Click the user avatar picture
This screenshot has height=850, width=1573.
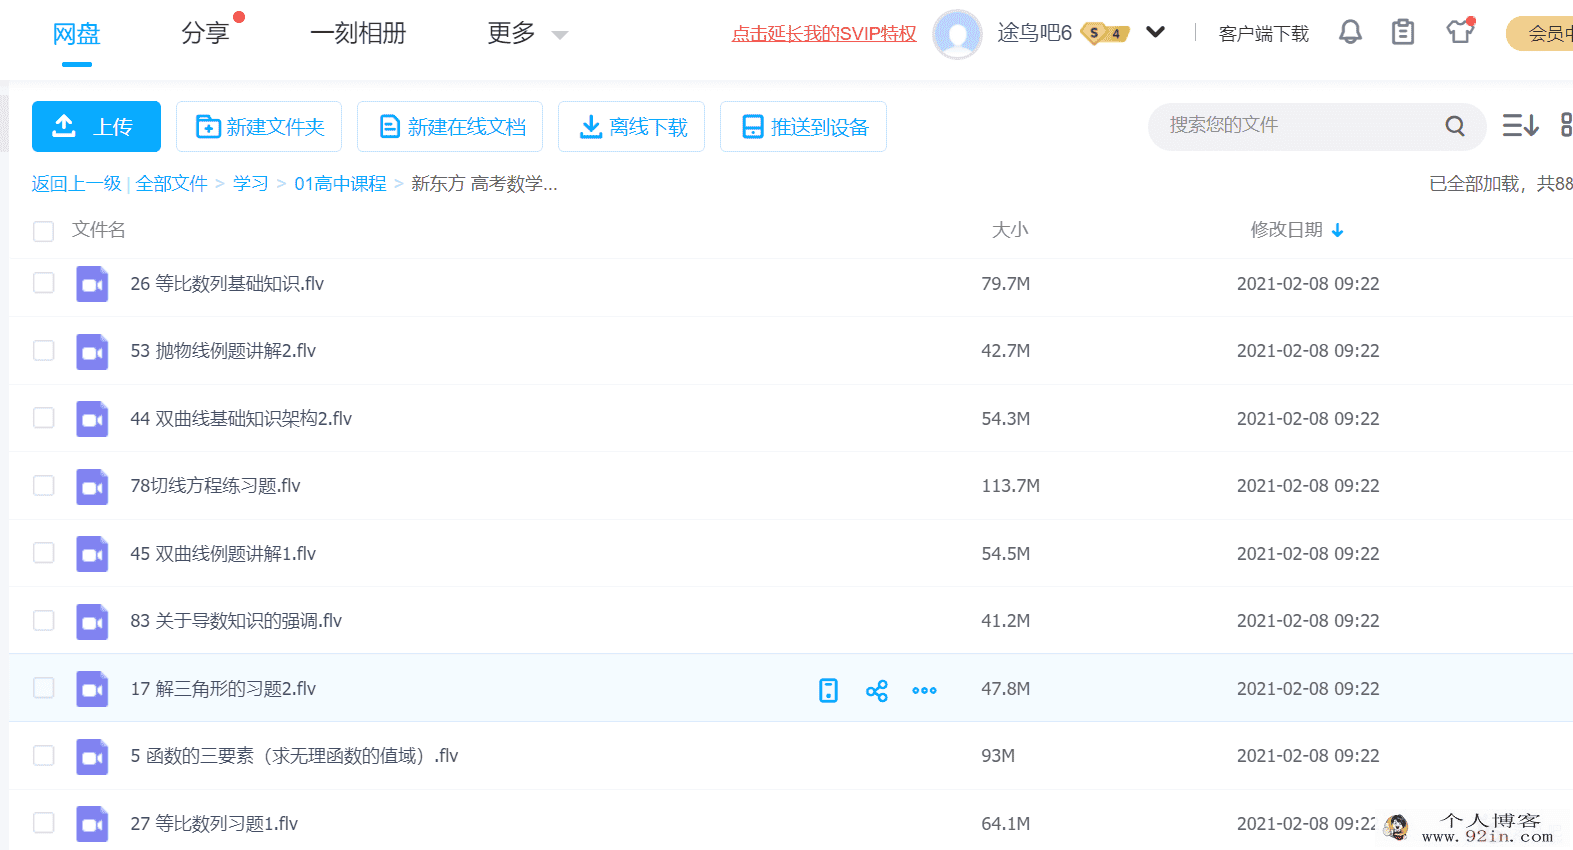pos(957,34)
